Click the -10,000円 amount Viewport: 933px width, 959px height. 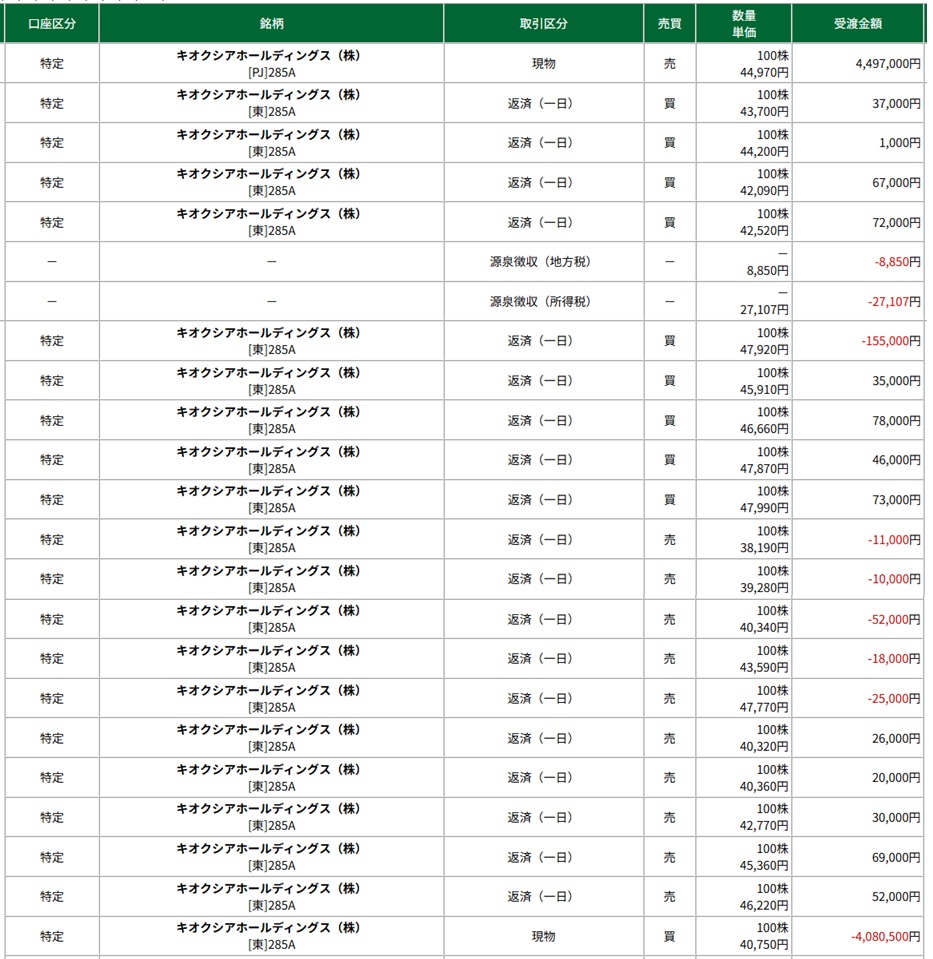point(894,579)
